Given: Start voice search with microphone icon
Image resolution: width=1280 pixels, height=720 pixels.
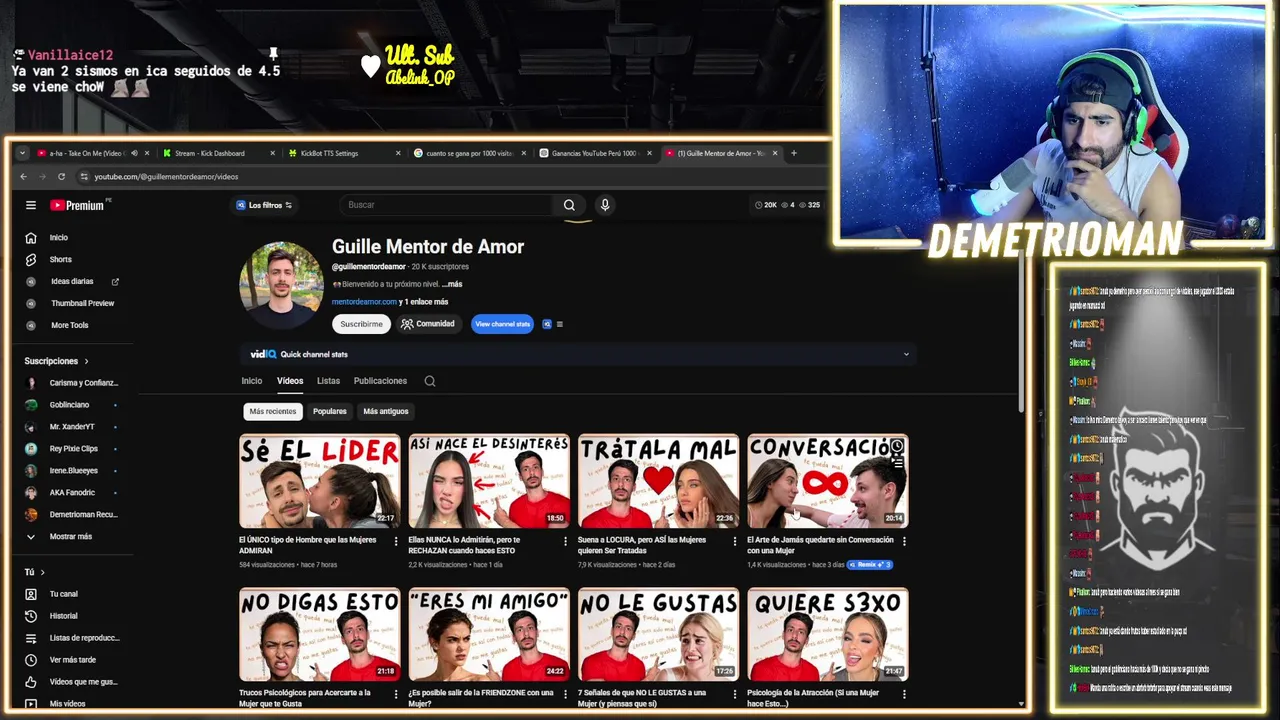Looking at the screenshot, I should [604, 205].
